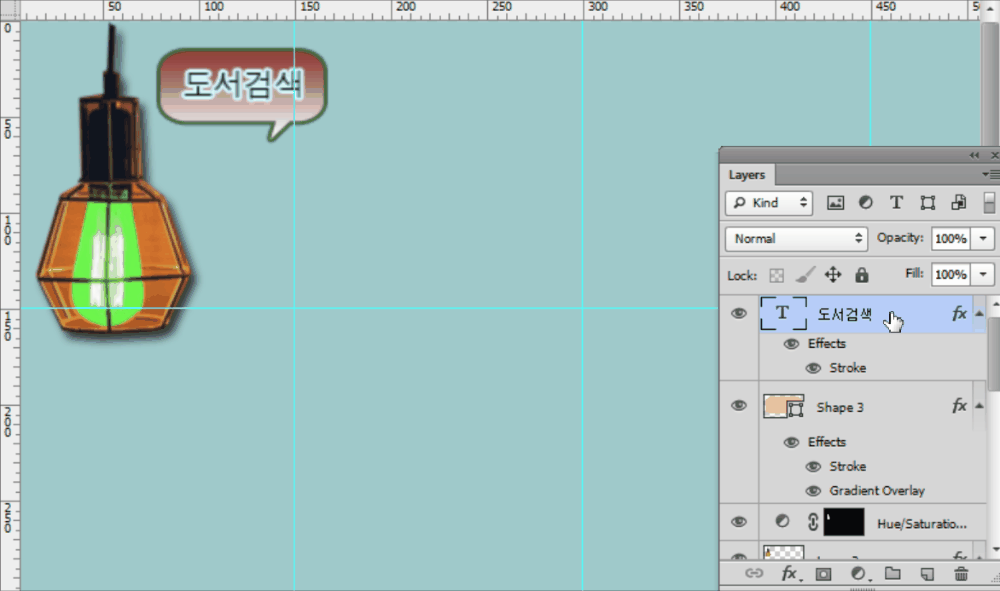Click the Hue/Saturation adjustment icon

(782, 521)
